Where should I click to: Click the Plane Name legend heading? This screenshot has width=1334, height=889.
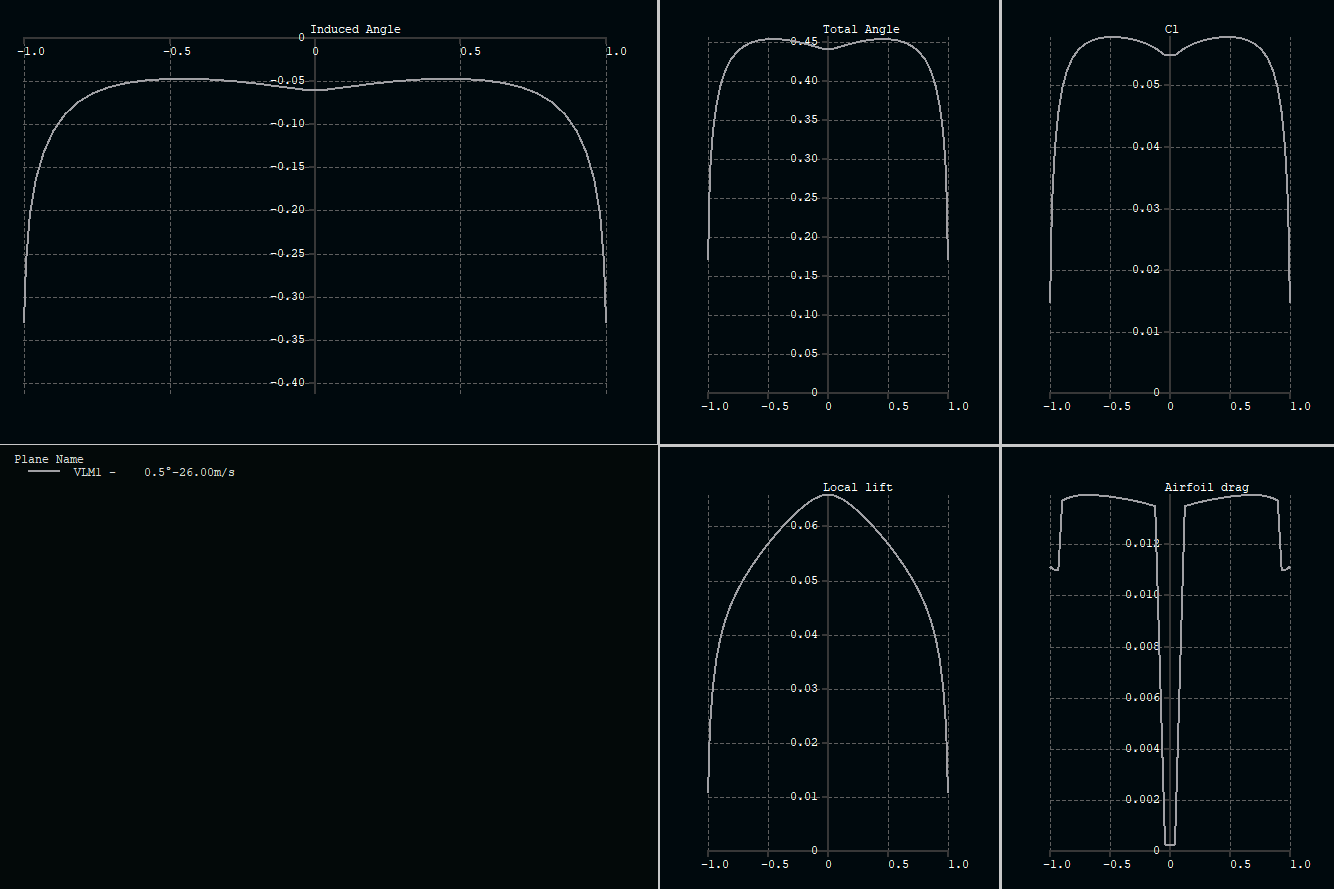[x=49, y=459]
